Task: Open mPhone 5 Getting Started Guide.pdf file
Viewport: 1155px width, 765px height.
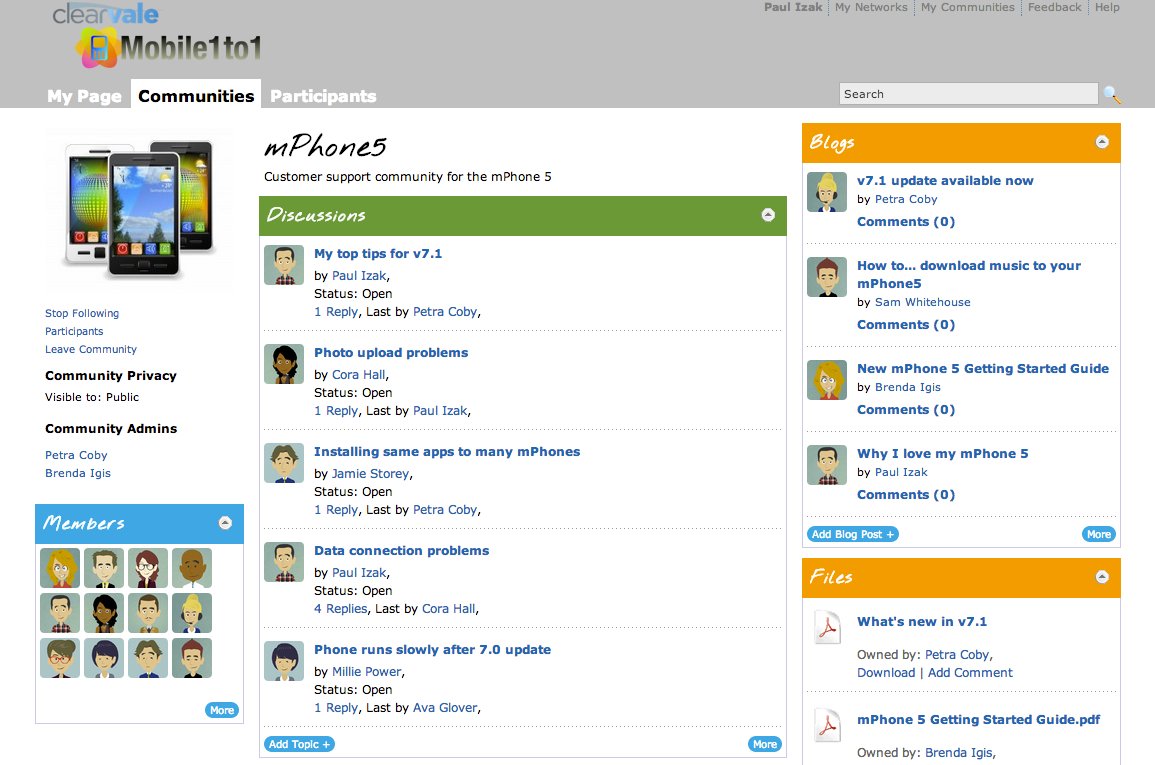Action: (x=978, y=720)
